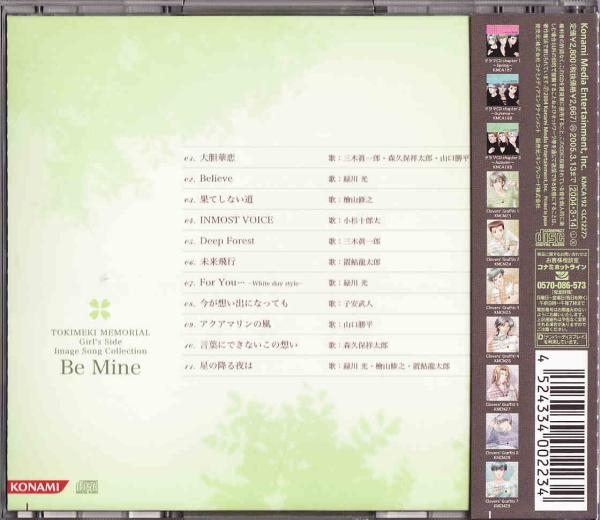Click the Be Mine album title

pyautogui.click(x=97, y=367)
